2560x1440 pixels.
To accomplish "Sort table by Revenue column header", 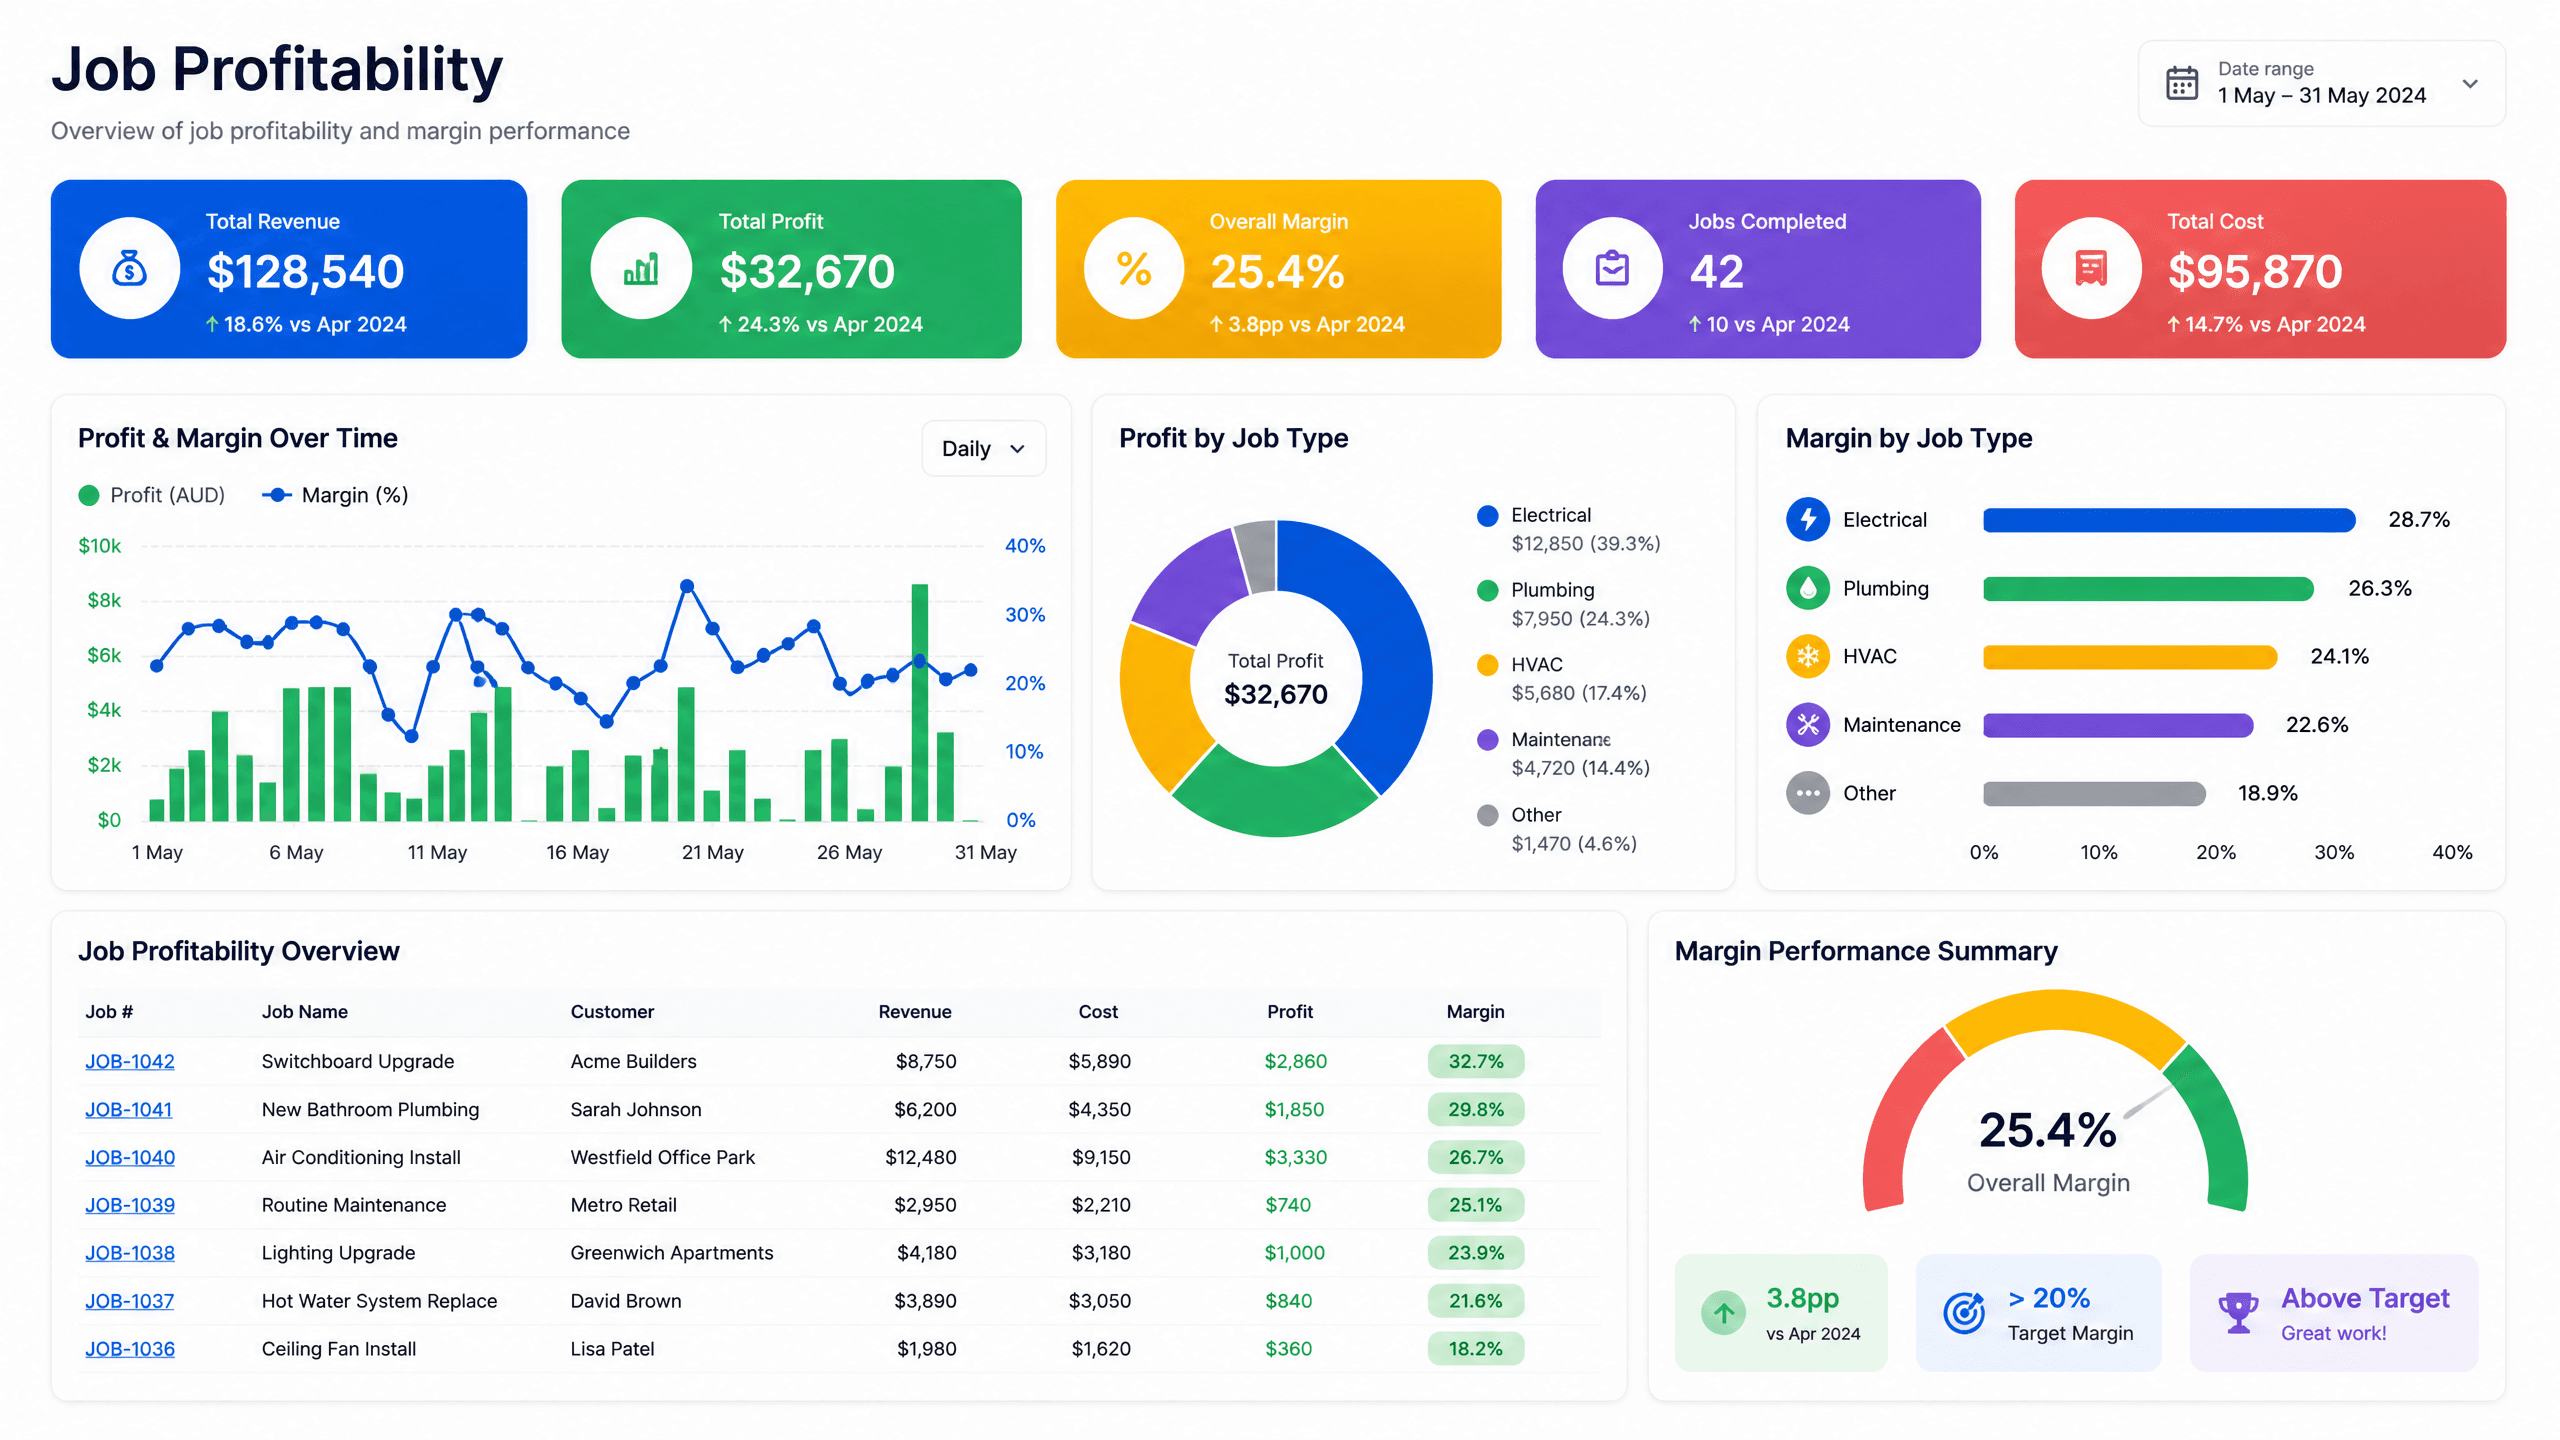I will click(x=915, y=1012).
